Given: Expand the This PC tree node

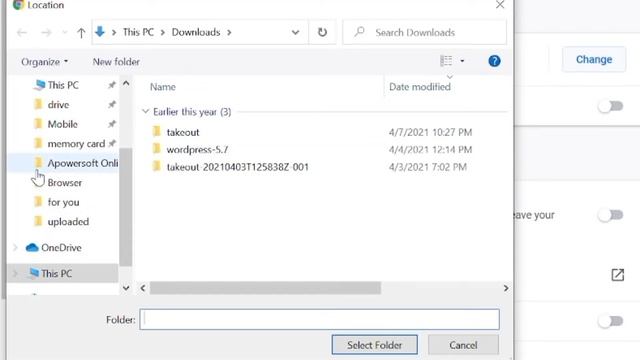Looking at the screenshot, I should click(16, 273).
